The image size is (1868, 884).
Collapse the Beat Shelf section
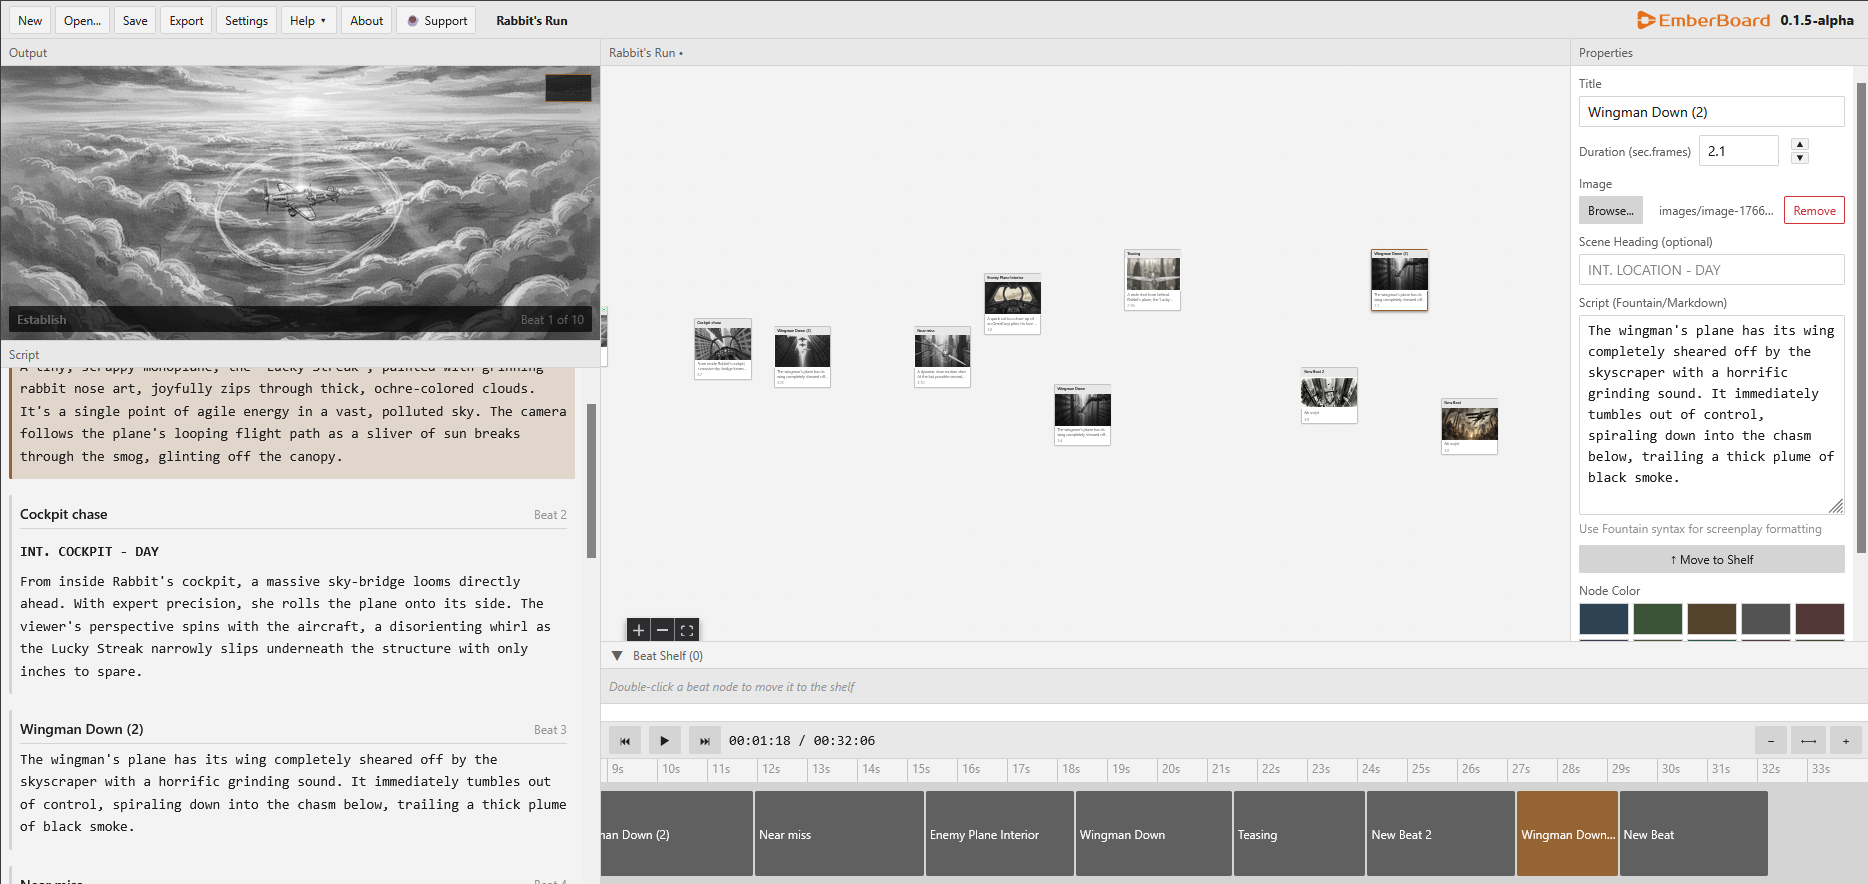[x=617, y=656]
